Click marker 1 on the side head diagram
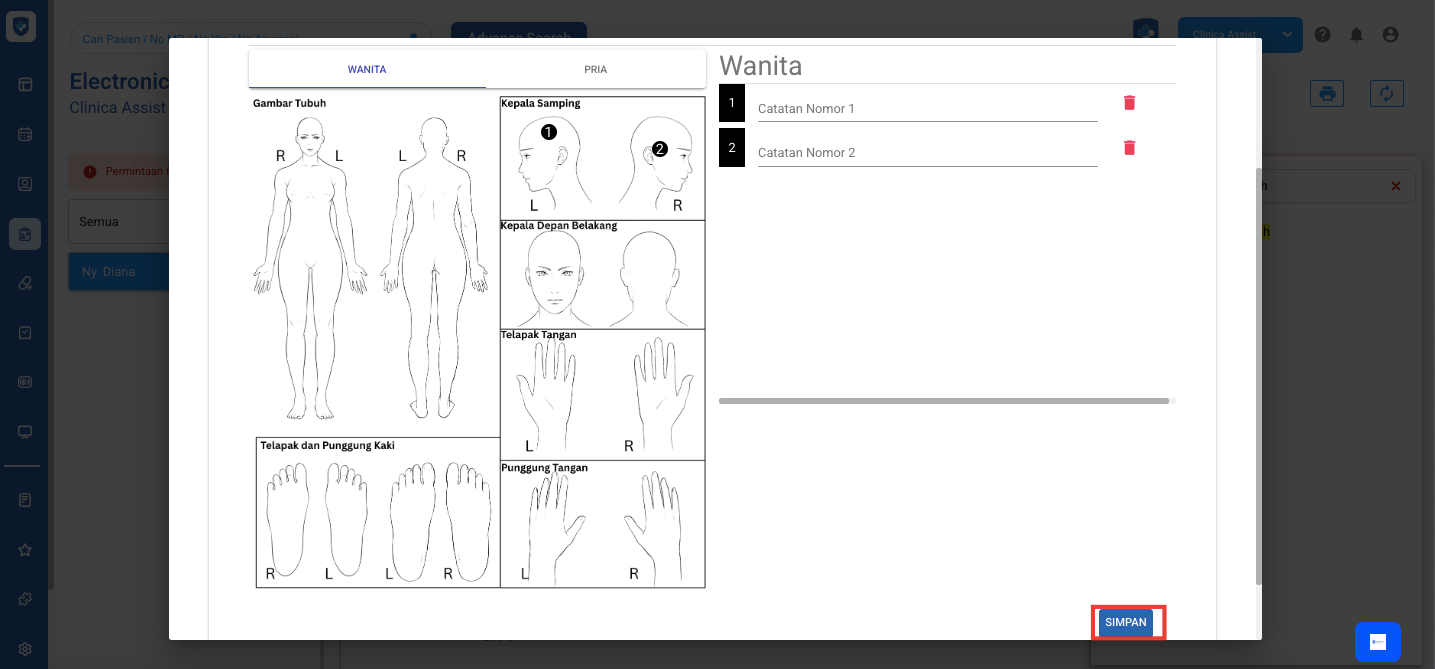This screenshot has height=669, width=1435. pyautogui.click(x=548, y=132)
